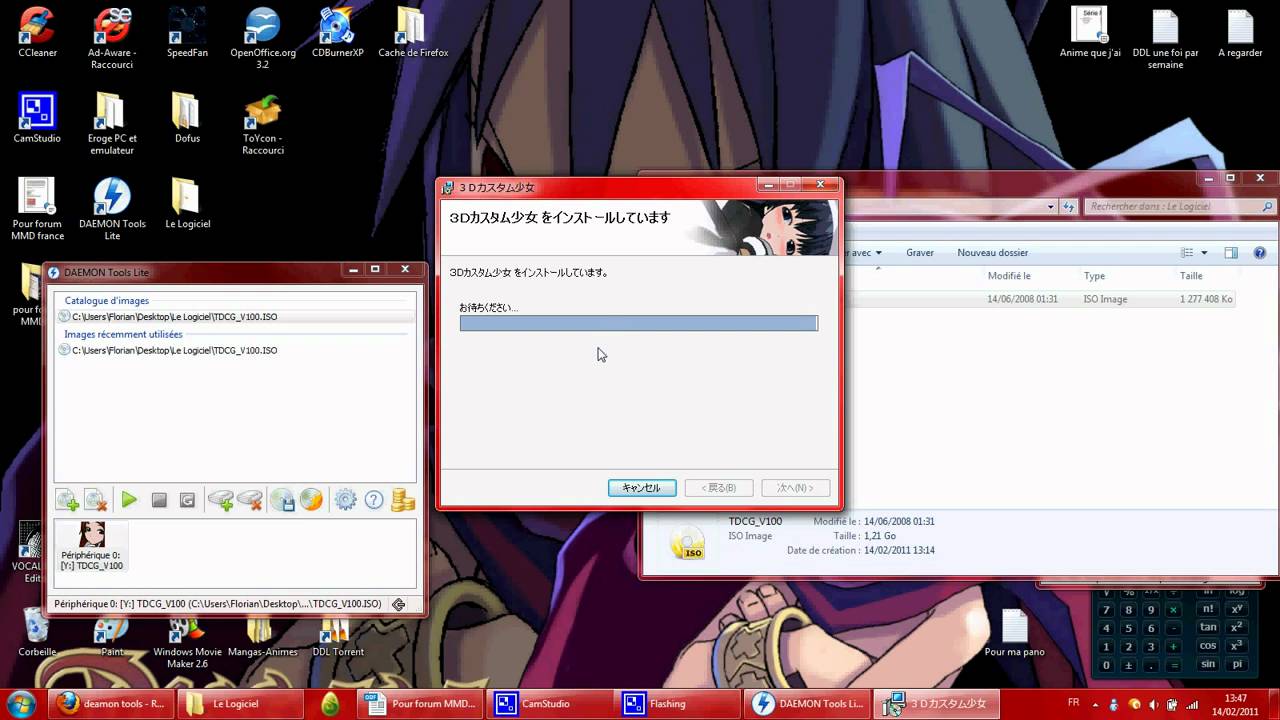Screen dimensions: 1280x720
Task: Open the Dofus folder on desktop
Action: pos(187,118)
